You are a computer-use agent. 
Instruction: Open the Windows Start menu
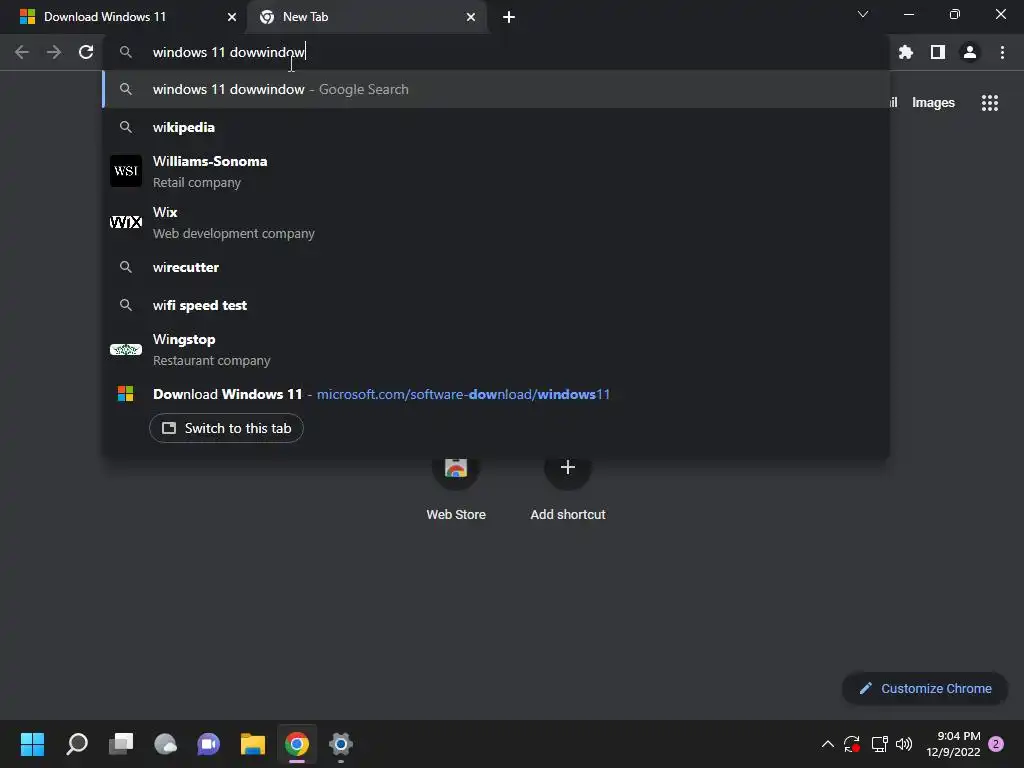click(32, 744)
